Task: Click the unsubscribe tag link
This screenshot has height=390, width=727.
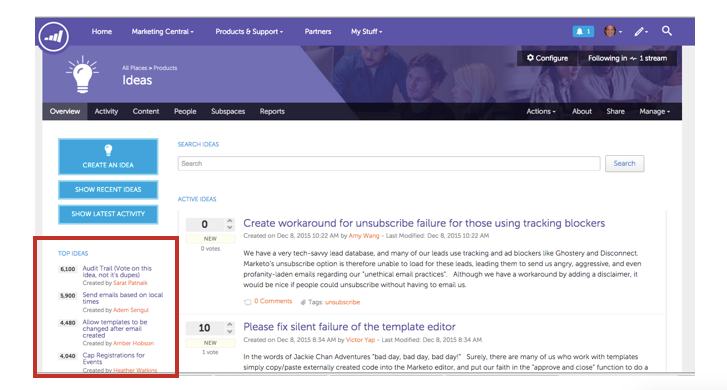Action: pos(342,302)
